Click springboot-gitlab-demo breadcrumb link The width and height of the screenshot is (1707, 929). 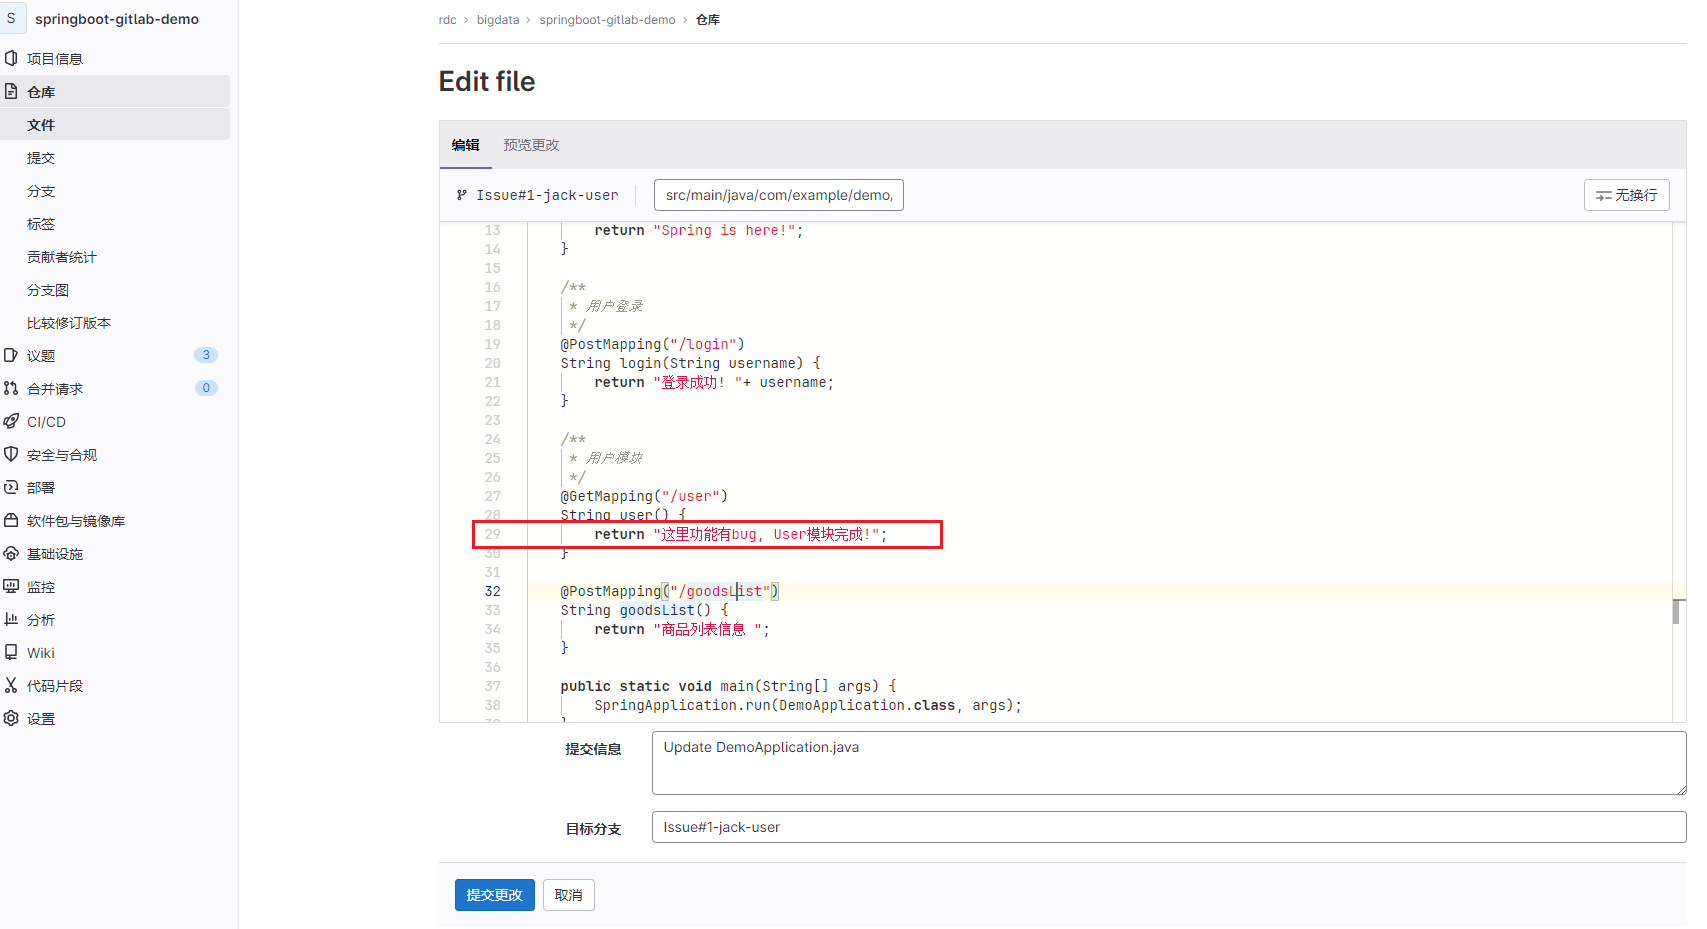pyautogui.click(x=607, y=20)
